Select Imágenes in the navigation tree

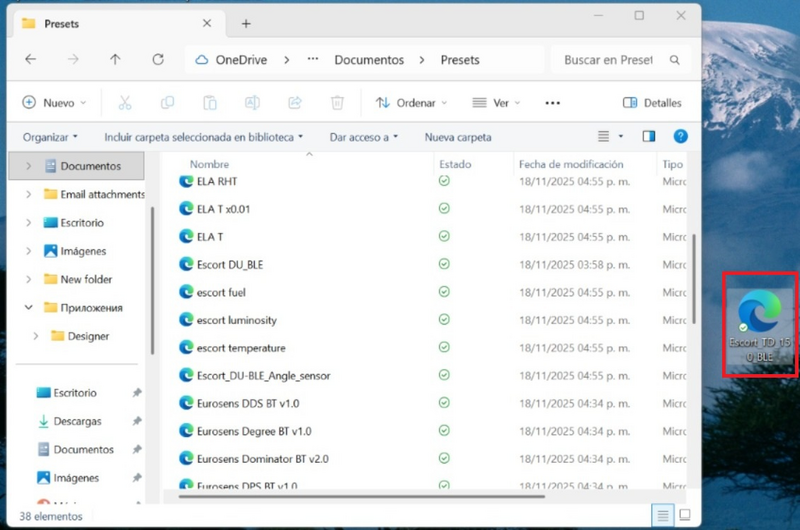click(x=83, y=251)
